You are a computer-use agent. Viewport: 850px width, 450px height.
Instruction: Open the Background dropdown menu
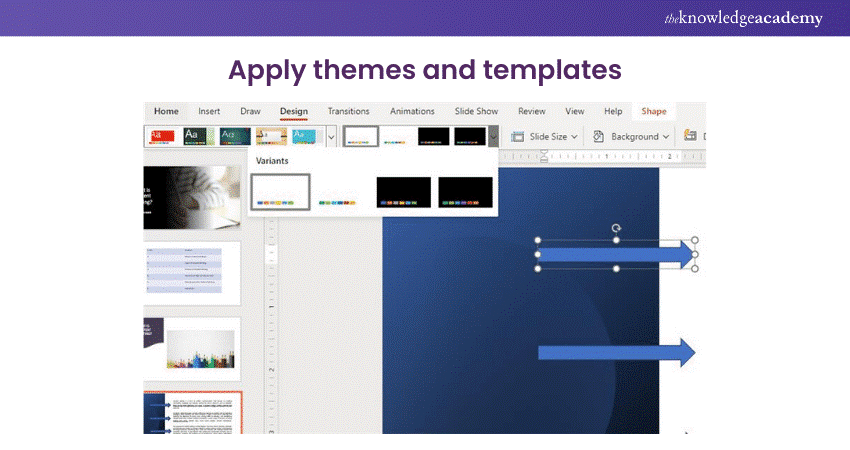coord(631,136)
